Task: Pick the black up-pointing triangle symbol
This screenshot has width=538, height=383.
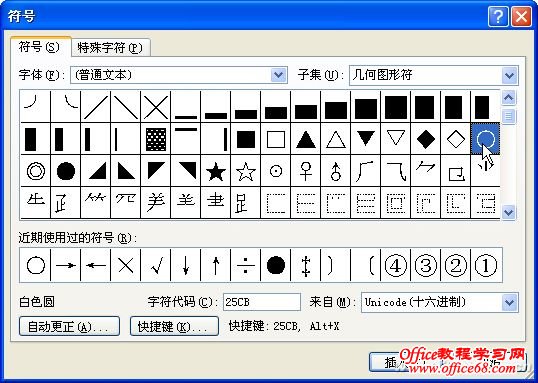Action: coord(306,139)
